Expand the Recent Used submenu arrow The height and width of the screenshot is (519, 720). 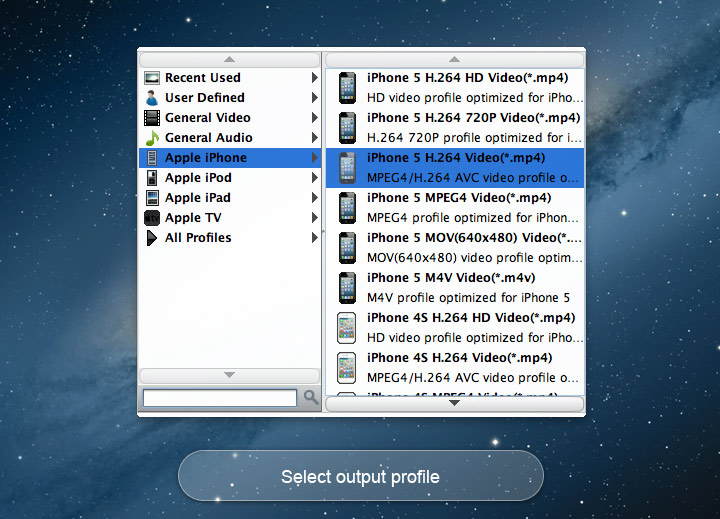[x=315, y=78]
